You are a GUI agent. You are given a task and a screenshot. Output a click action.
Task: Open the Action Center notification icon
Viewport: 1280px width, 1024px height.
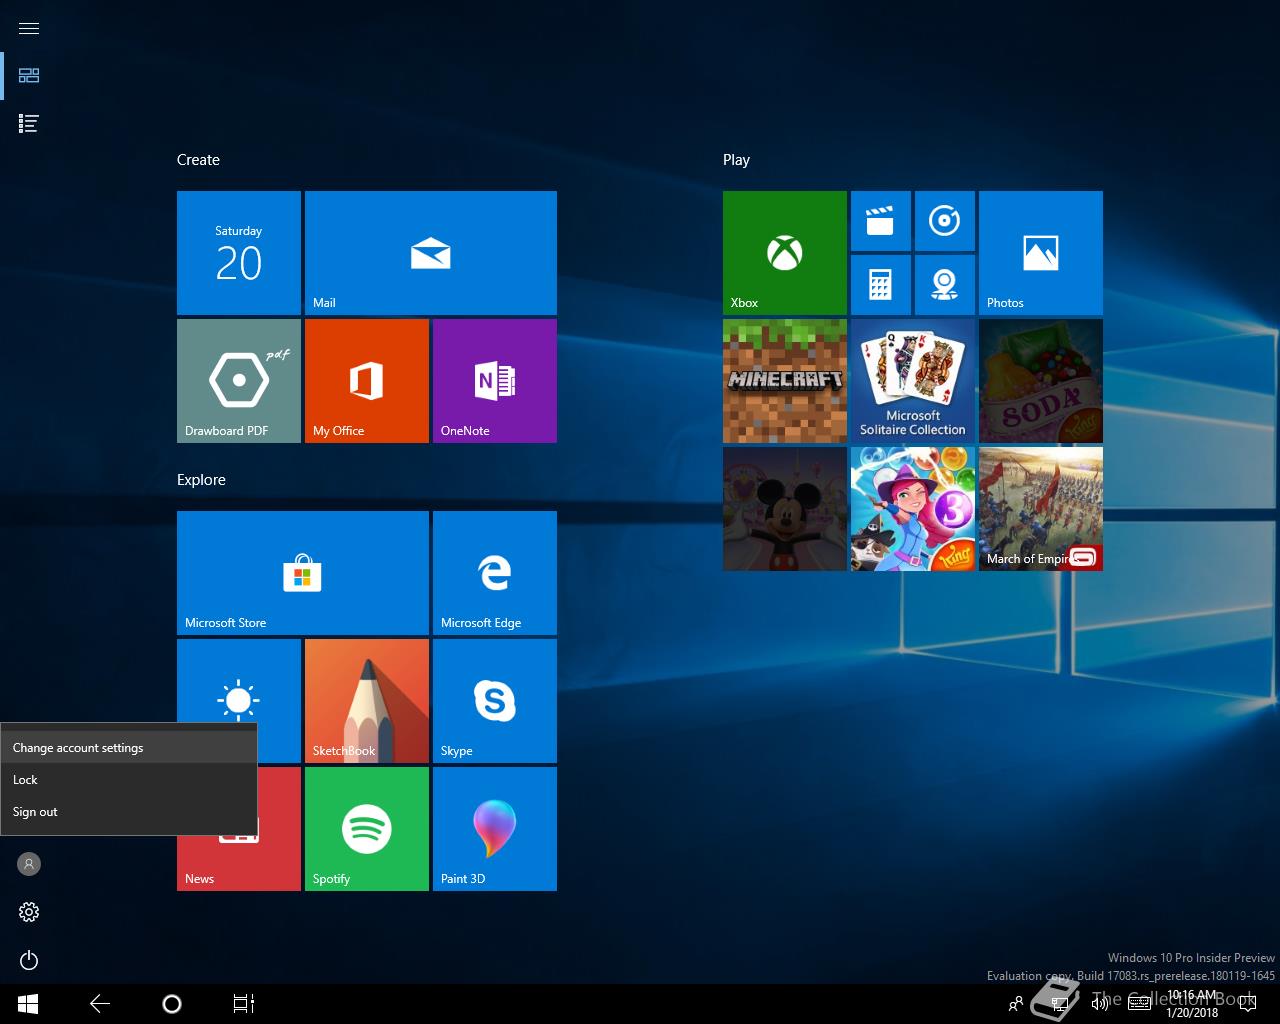click(x=1247, y=1004)
